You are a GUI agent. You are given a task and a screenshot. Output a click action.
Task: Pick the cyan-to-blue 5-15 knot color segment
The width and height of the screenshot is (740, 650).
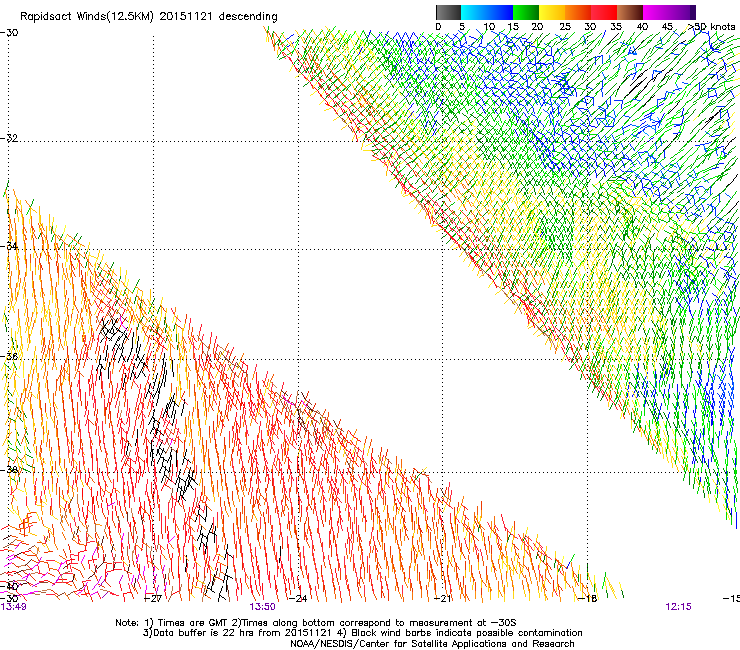[487, 12]
